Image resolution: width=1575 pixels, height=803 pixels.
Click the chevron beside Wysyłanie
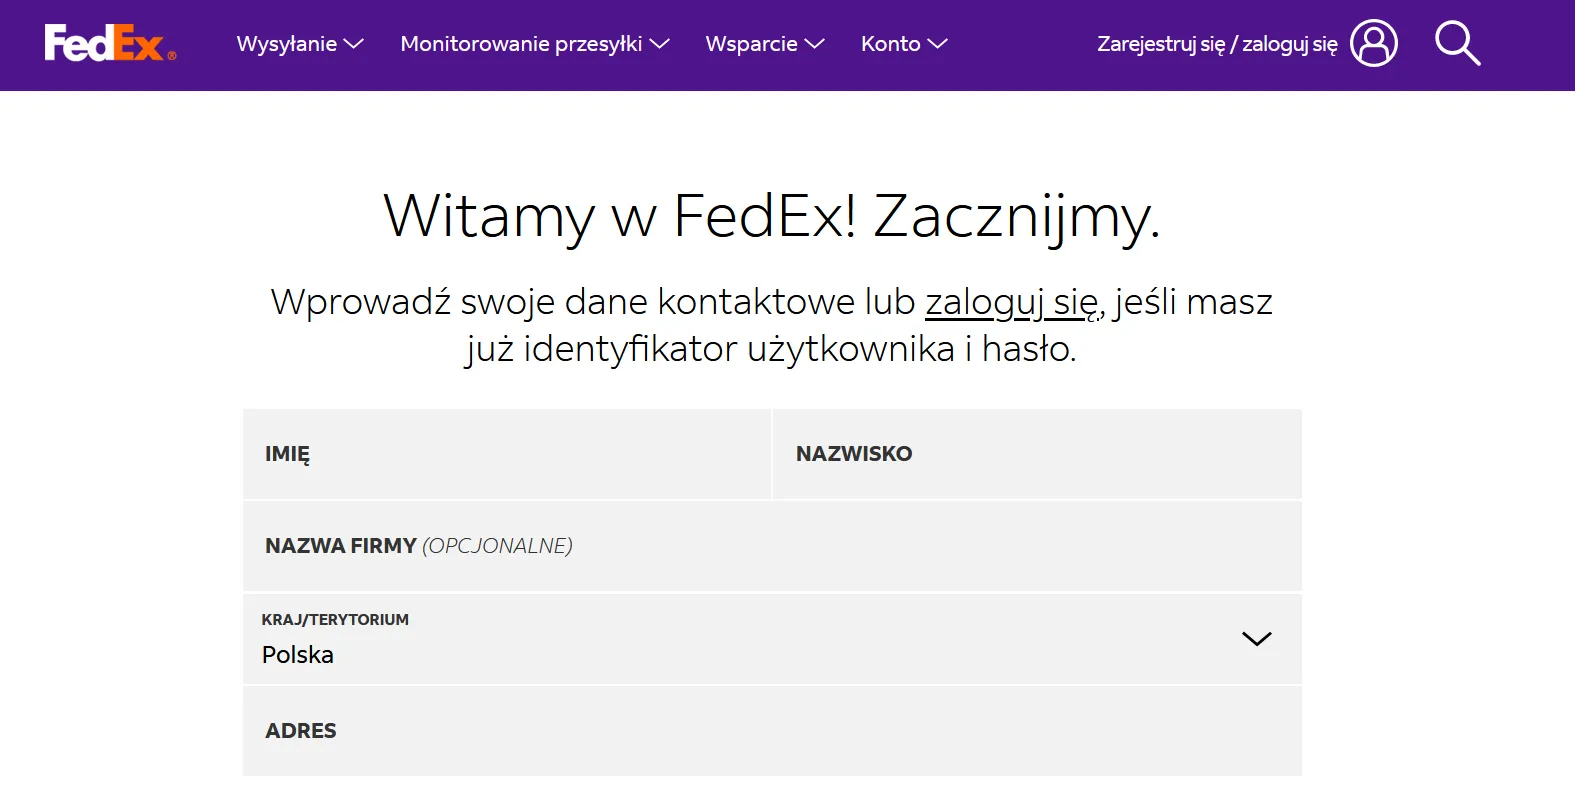(354, 44)
